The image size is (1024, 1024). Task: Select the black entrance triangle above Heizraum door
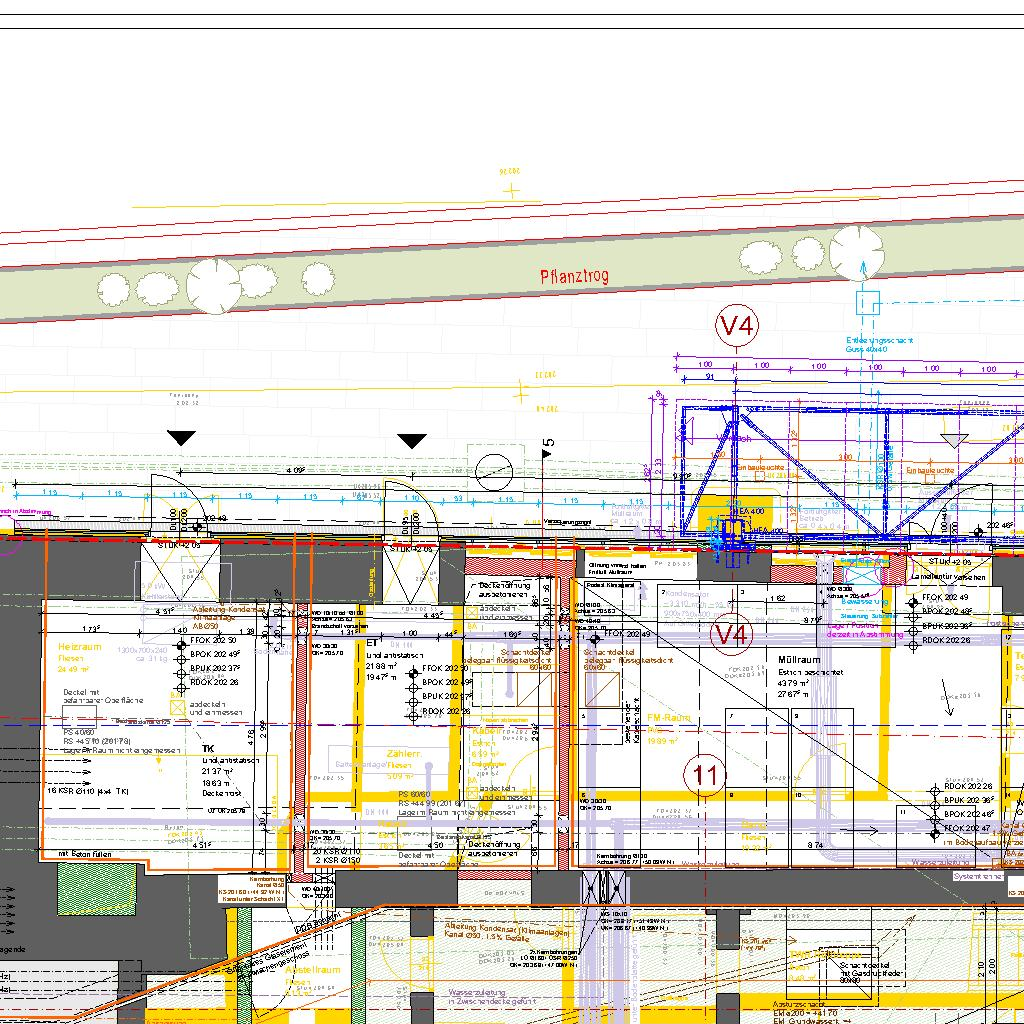181,438
